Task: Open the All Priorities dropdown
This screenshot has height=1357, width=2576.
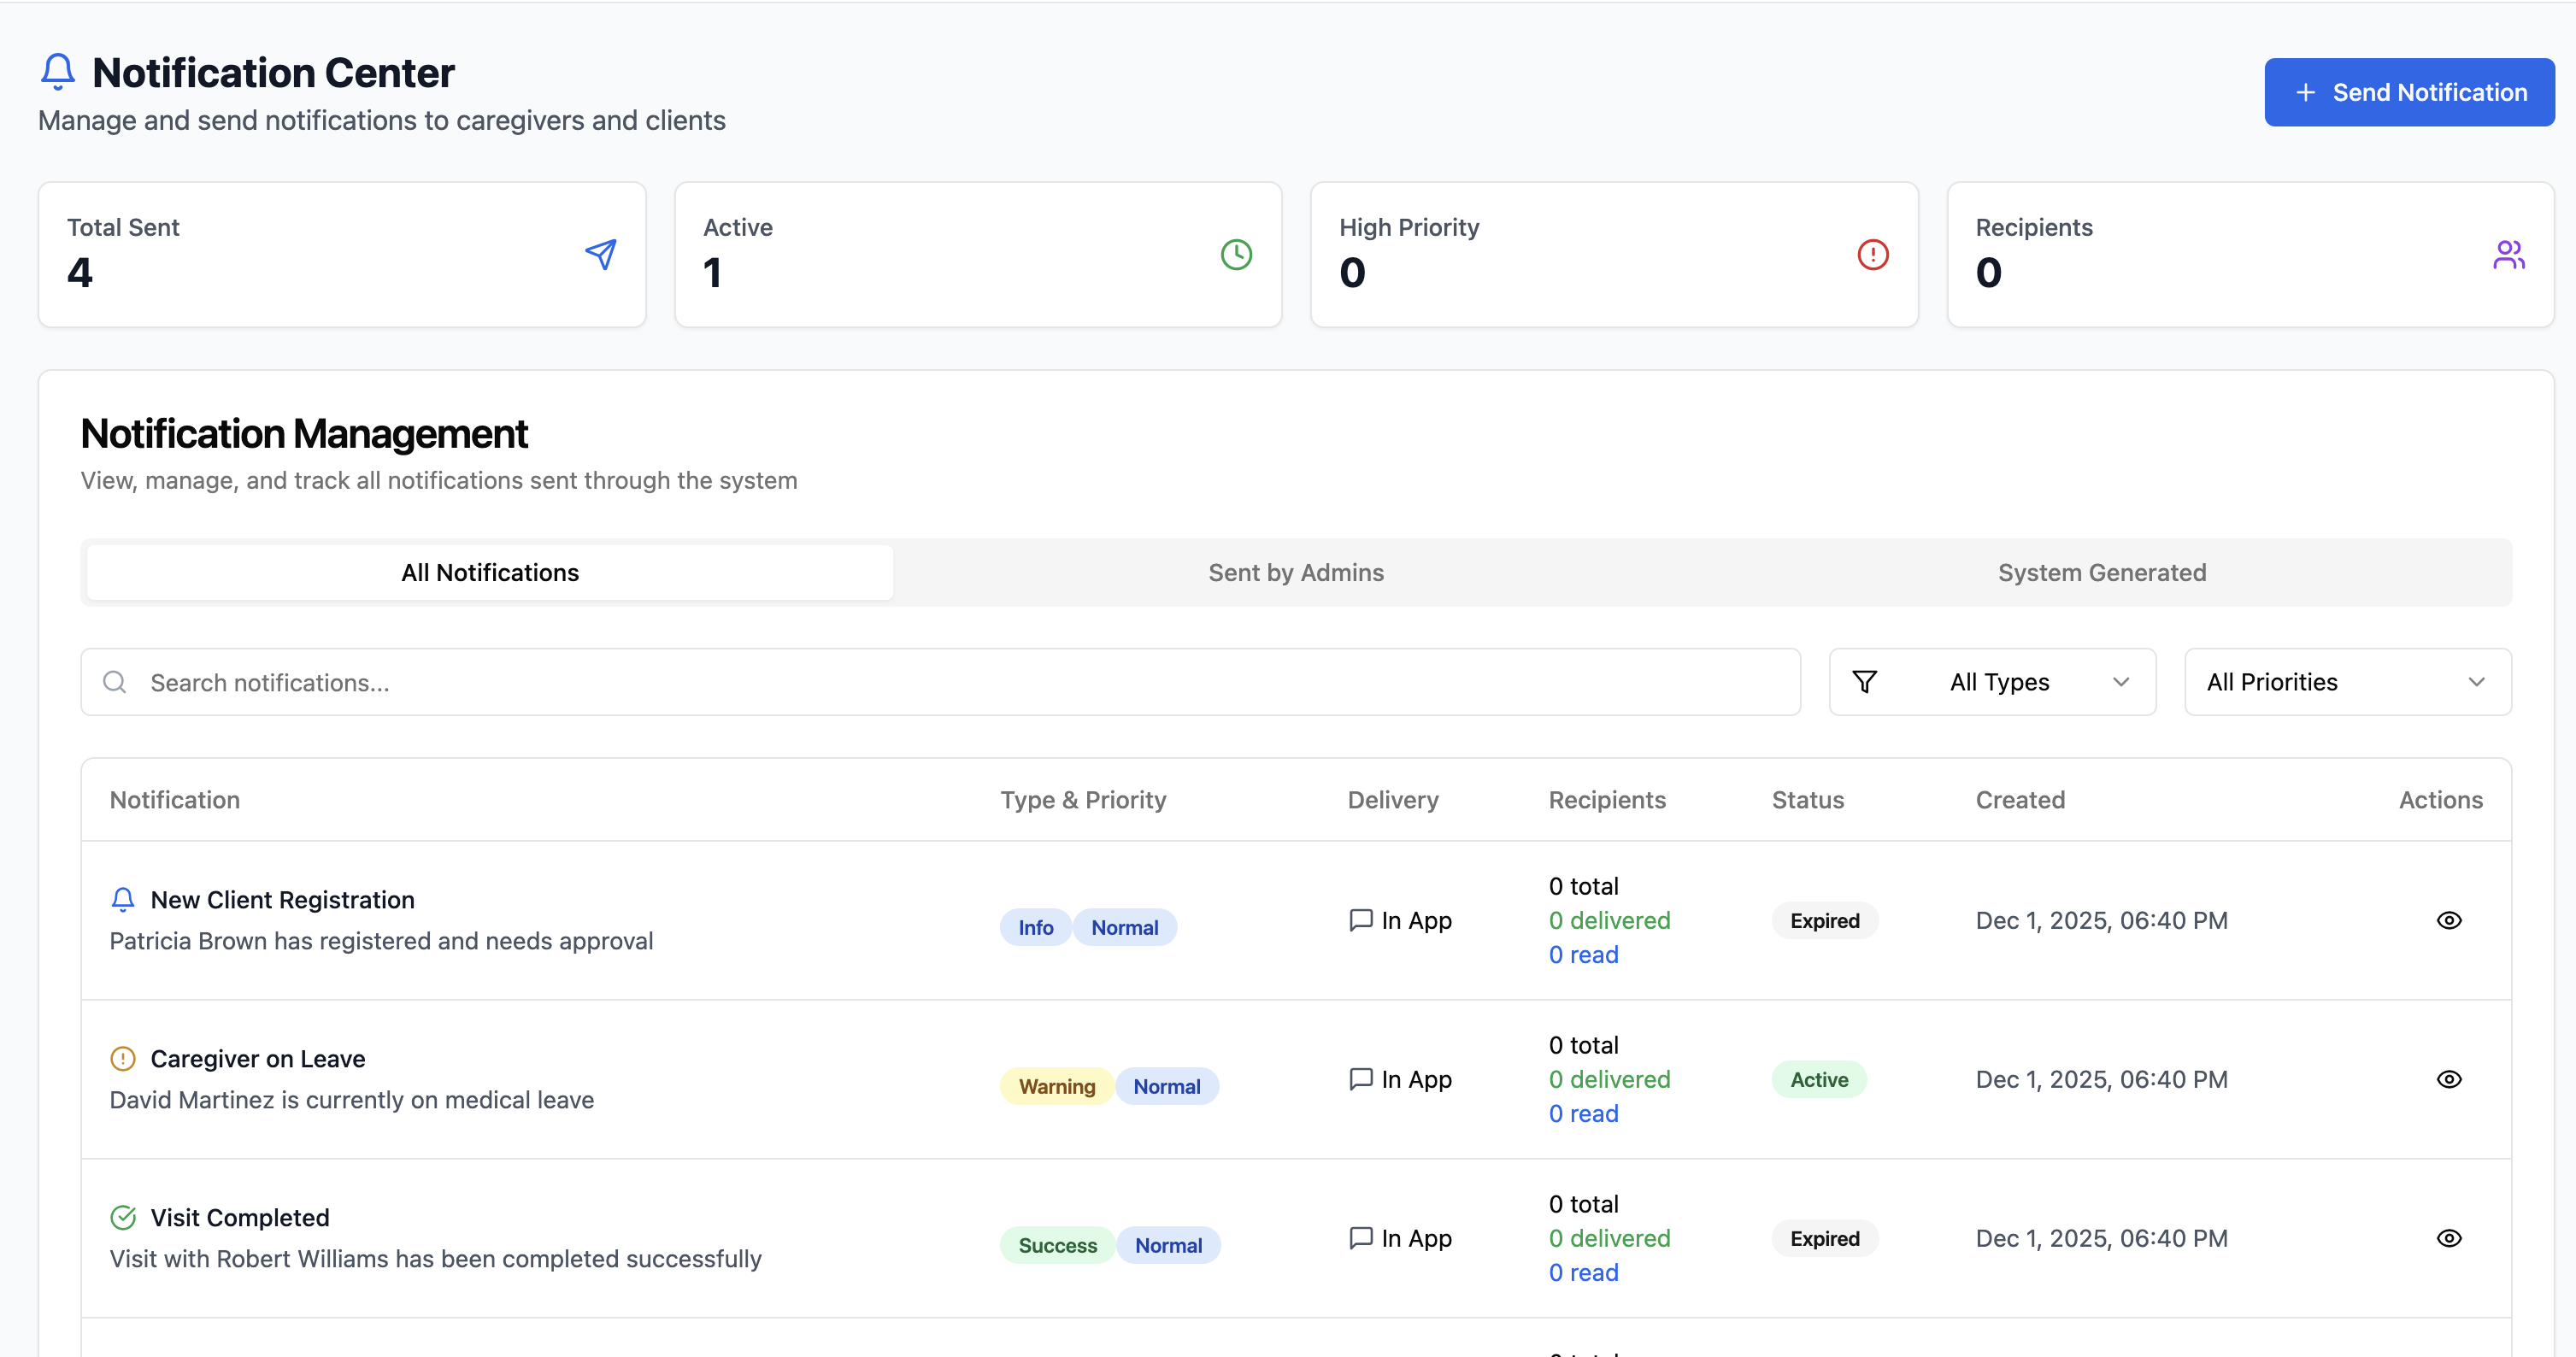Action: click(2346, 681)
